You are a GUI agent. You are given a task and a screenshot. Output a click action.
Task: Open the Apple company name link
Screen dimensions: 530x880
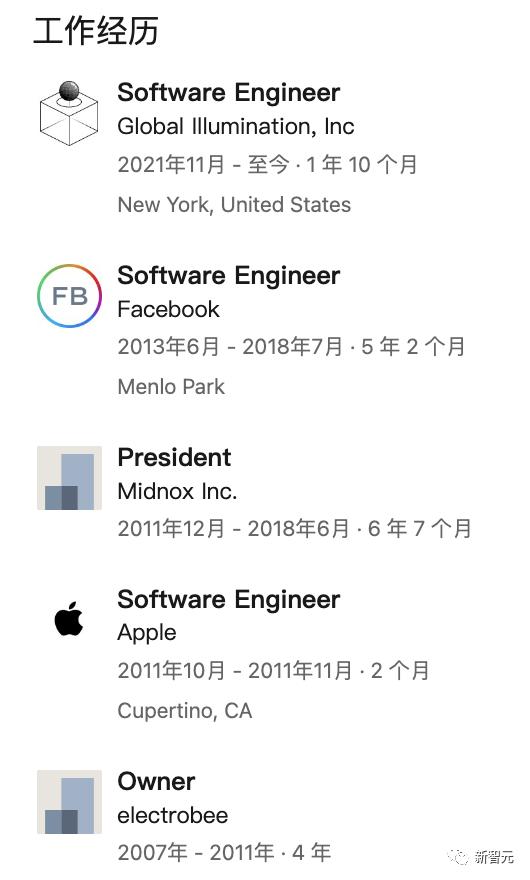coord(147,633)
